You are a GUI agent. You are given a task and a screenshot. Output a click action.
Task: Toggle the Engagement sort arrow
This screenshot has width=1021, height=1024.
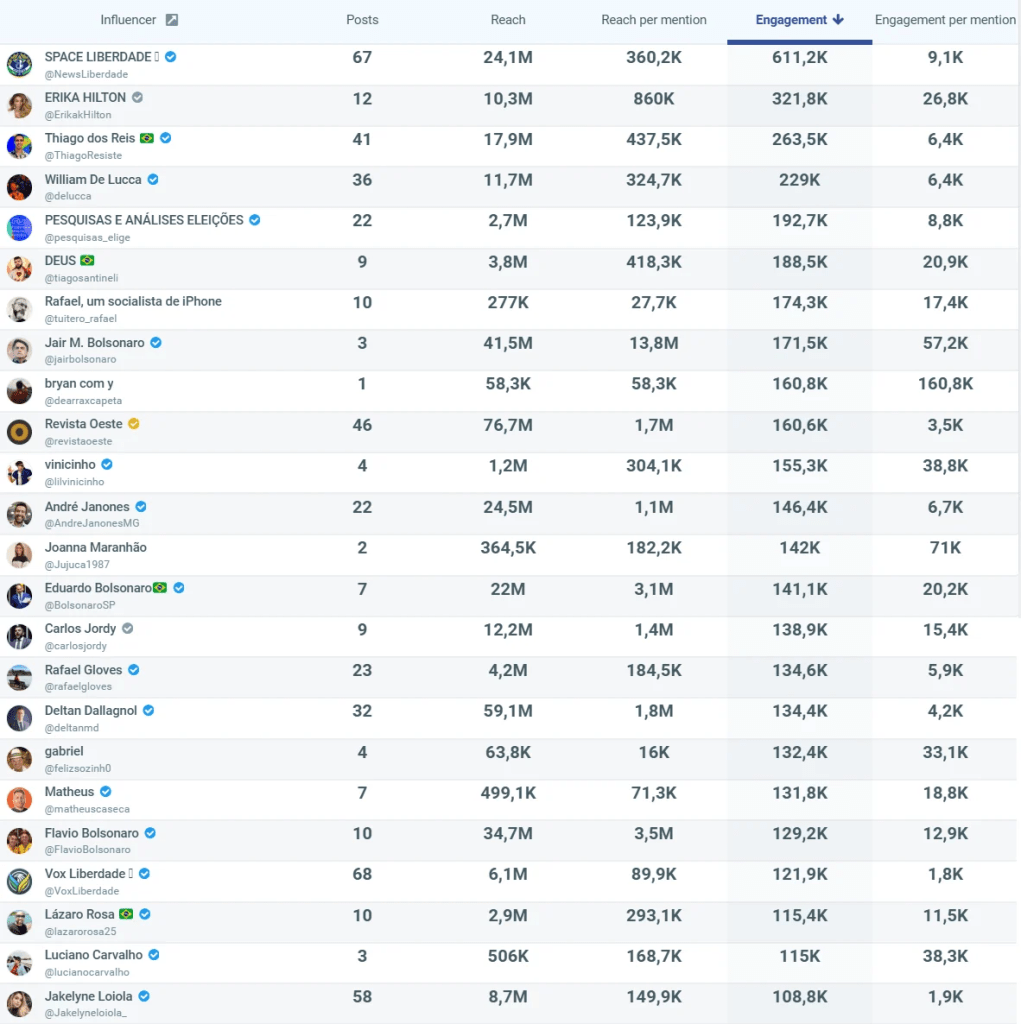tap(838, 20)
